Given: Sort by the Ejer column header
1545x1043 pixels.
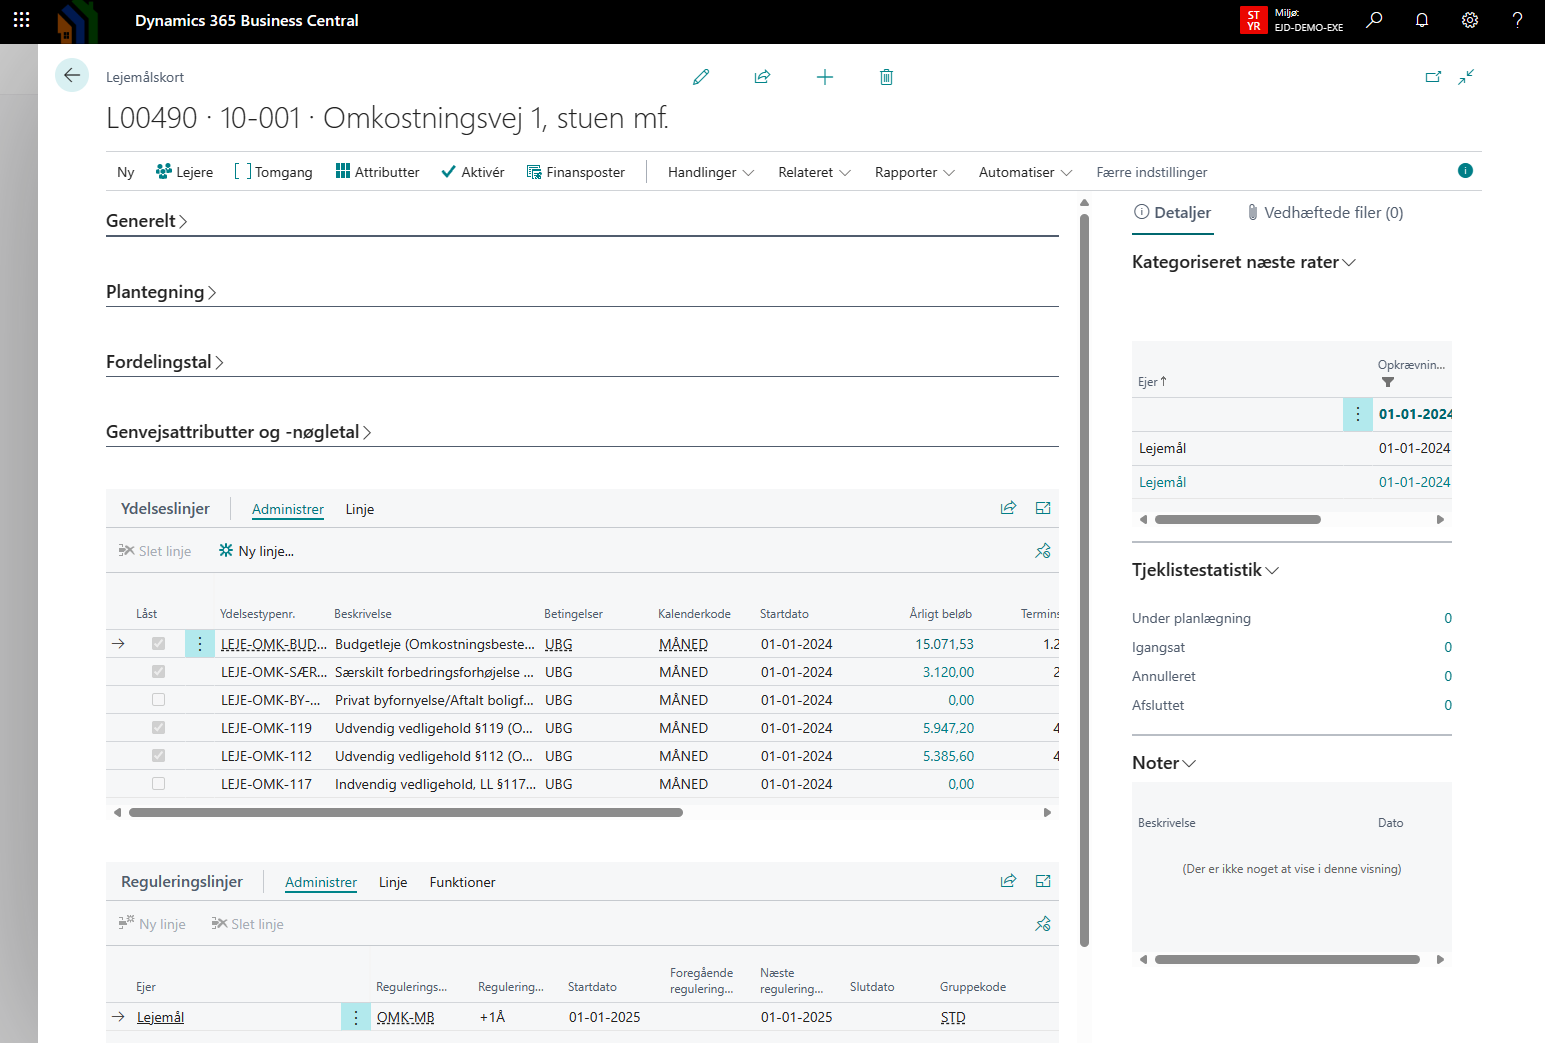Looking at the screenshot, I should [1152, 382].
